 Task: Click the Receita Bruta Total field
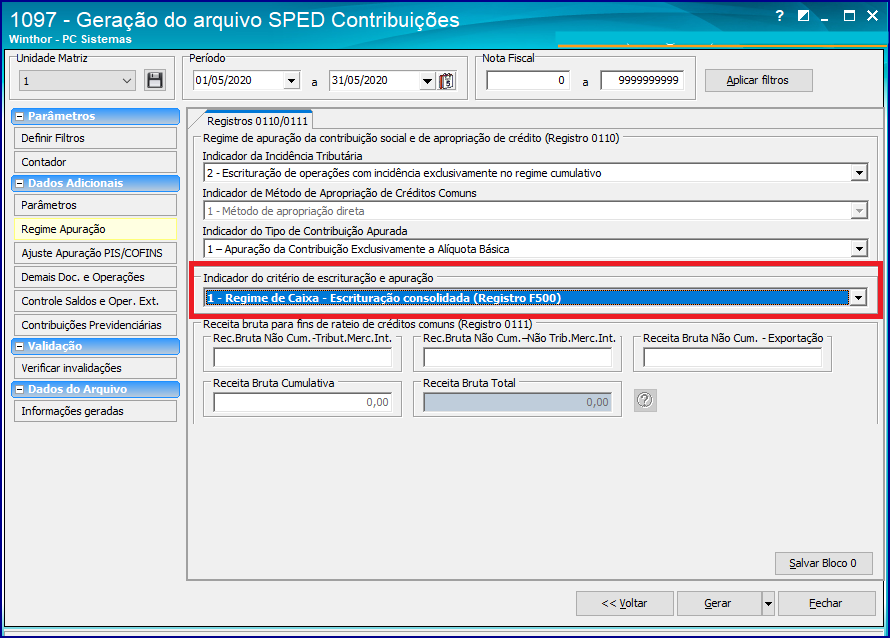tap(518, 402)
